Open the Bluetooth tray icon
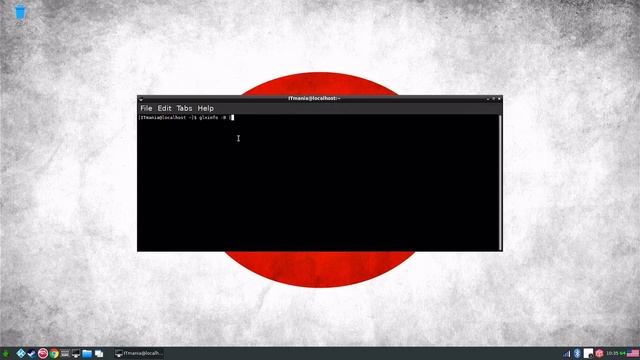The height and width of the screenshot is (360, 640). click(577, 353)
